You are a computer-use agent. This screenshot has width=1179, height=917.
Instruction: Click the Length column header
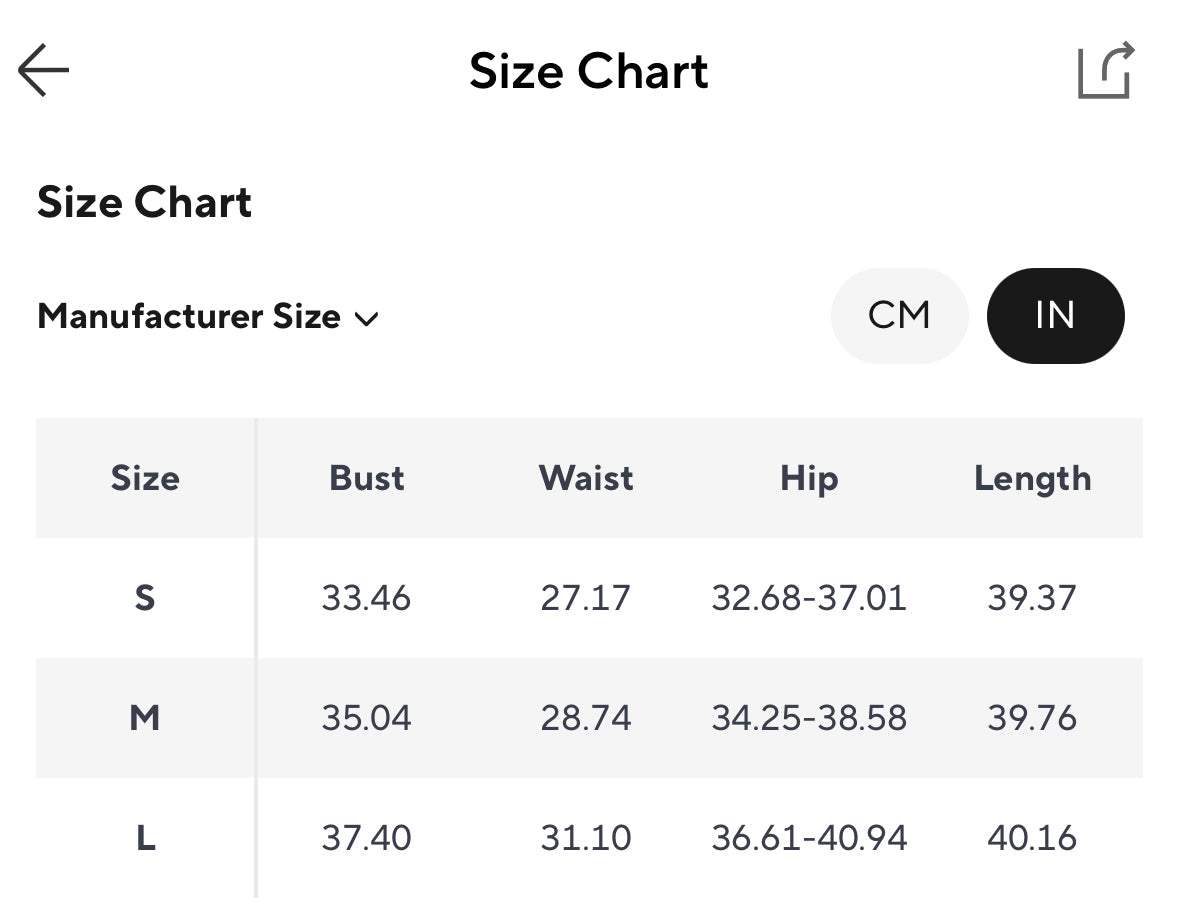(1032, 478)
